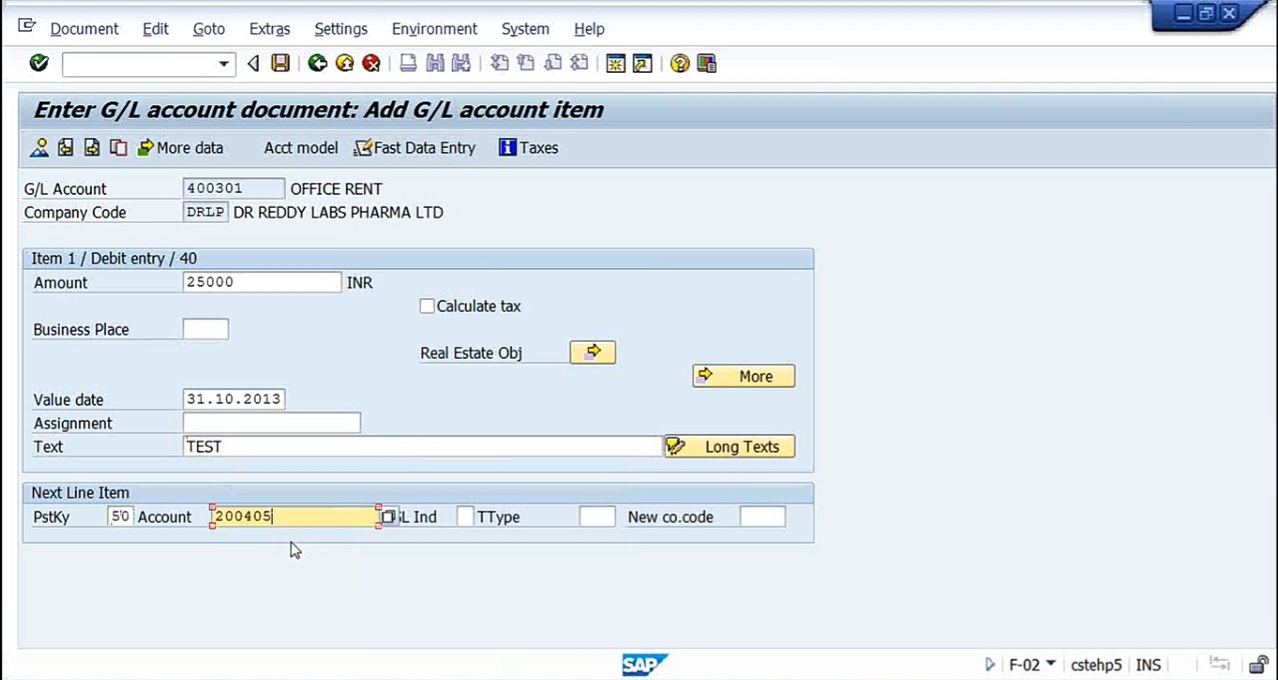Click the OFFICE RENT account description
The height and width of the screenshot is (680, 1278).
[x=336, y=188]
